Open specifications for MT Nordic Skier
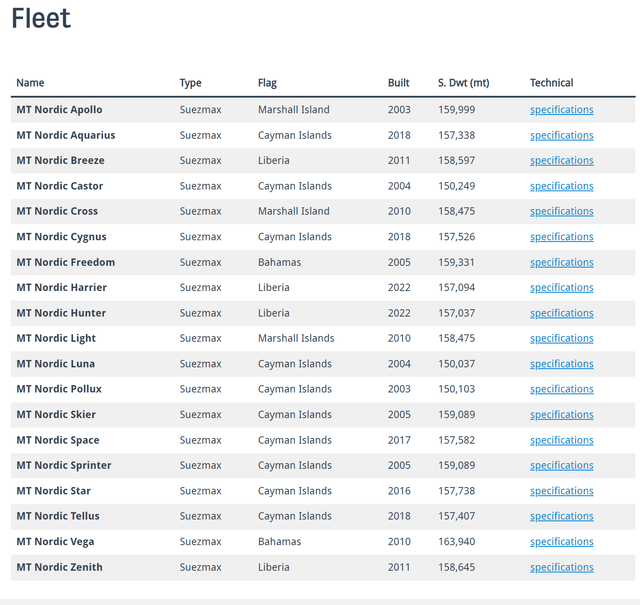The image size is (640, 605). 562,415
